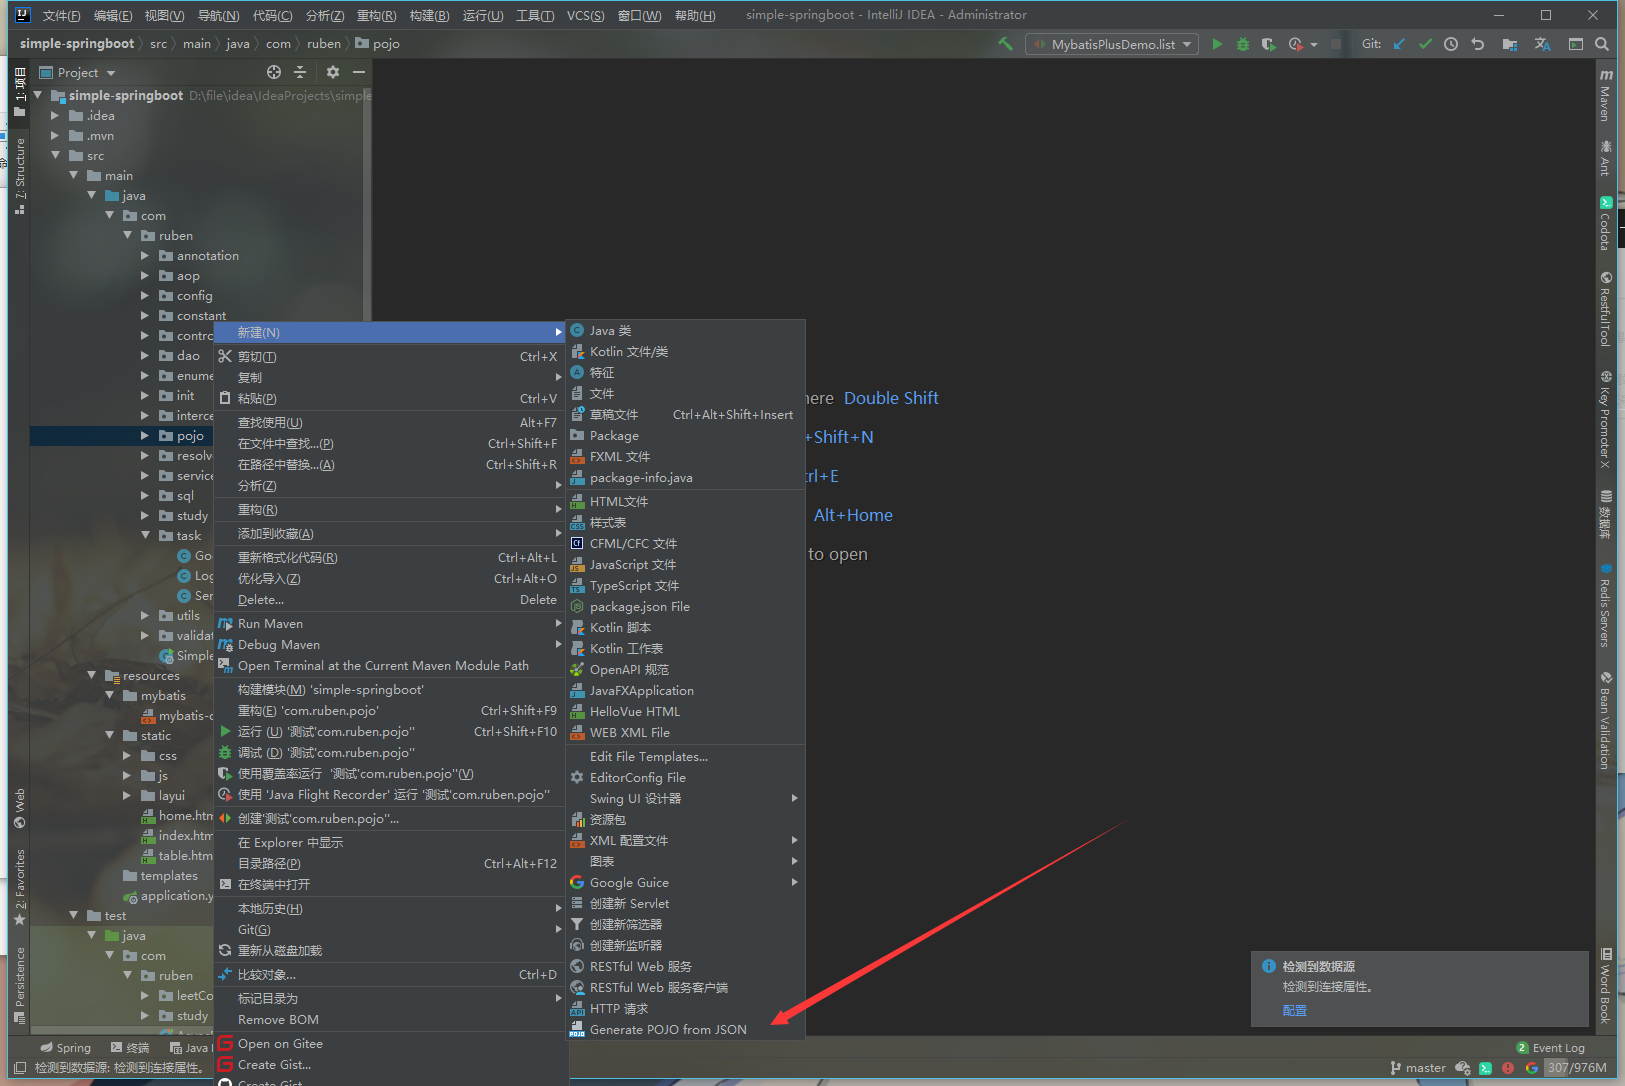The height and width of the screenshot is (1086, 1625).
Task: Toggle the Structure side panel
Action: 19,170
